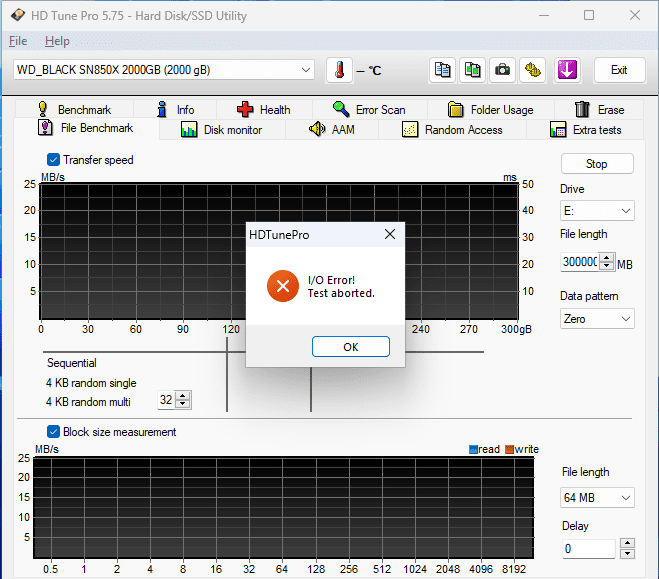659x579 pixels.
Task: Click the thermometer temperature icon
Action: click(339, 70)
